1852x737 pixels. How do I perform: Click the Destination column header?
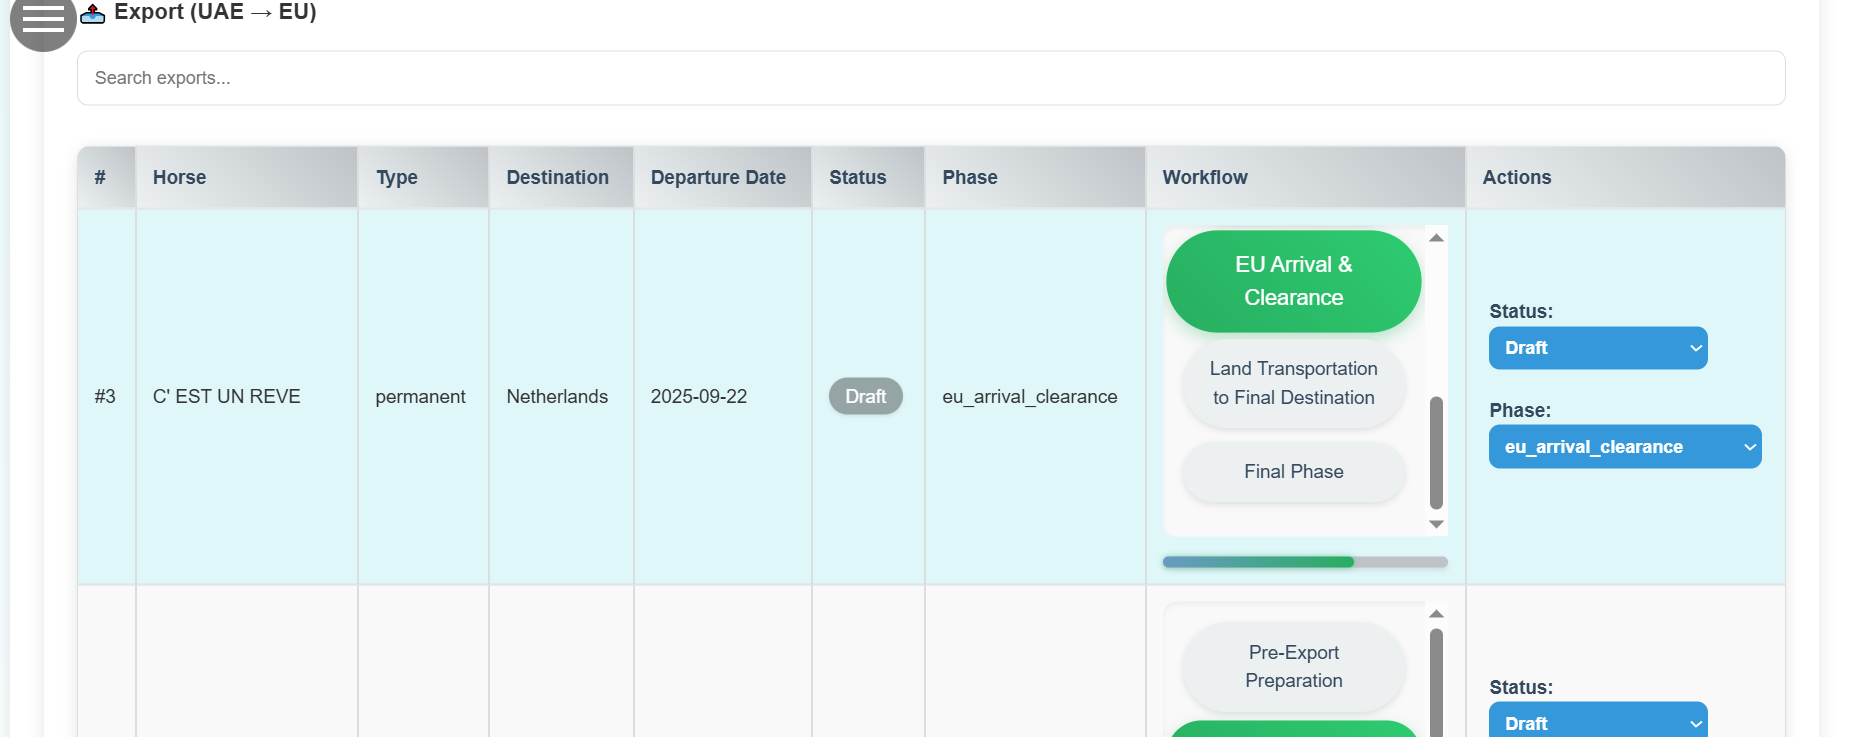(x=557, y=177)
